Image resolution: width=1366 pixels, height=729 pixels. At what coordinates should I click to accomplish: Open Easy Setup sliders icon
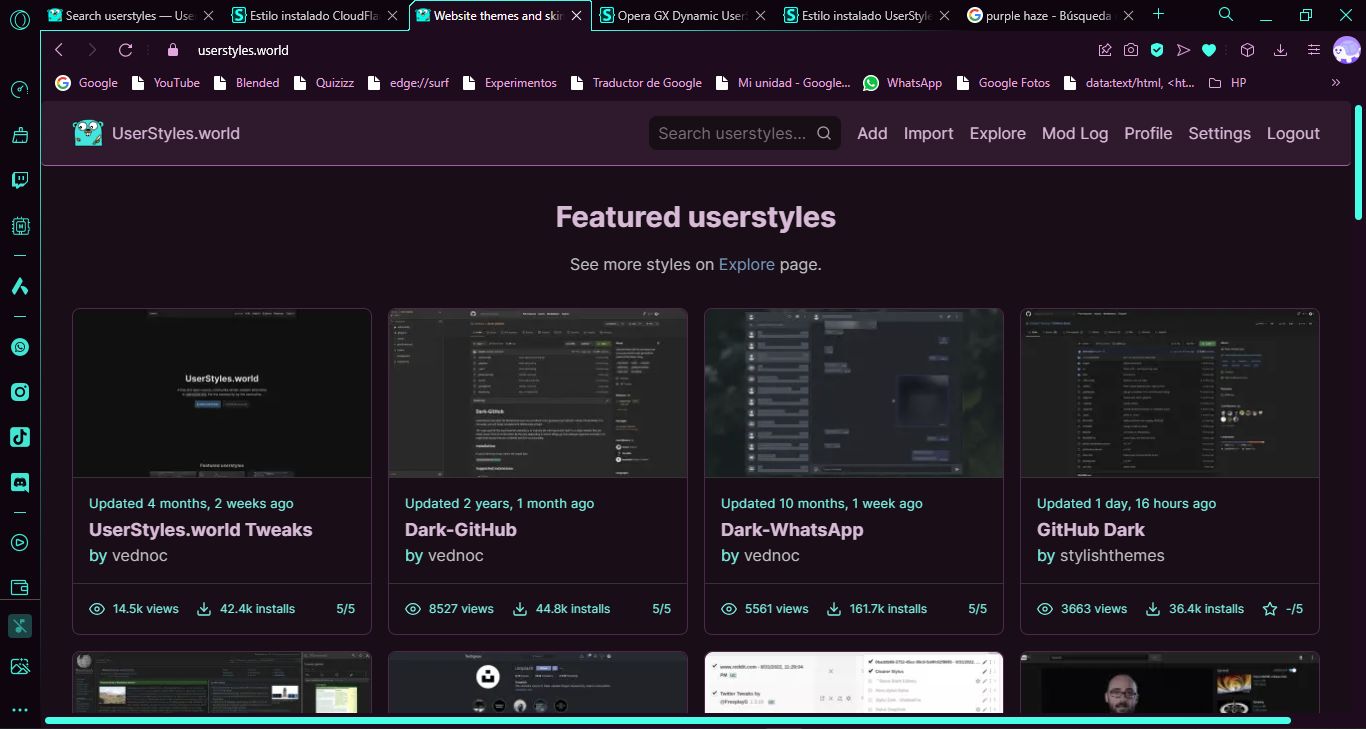click(x=1314, y=50)
